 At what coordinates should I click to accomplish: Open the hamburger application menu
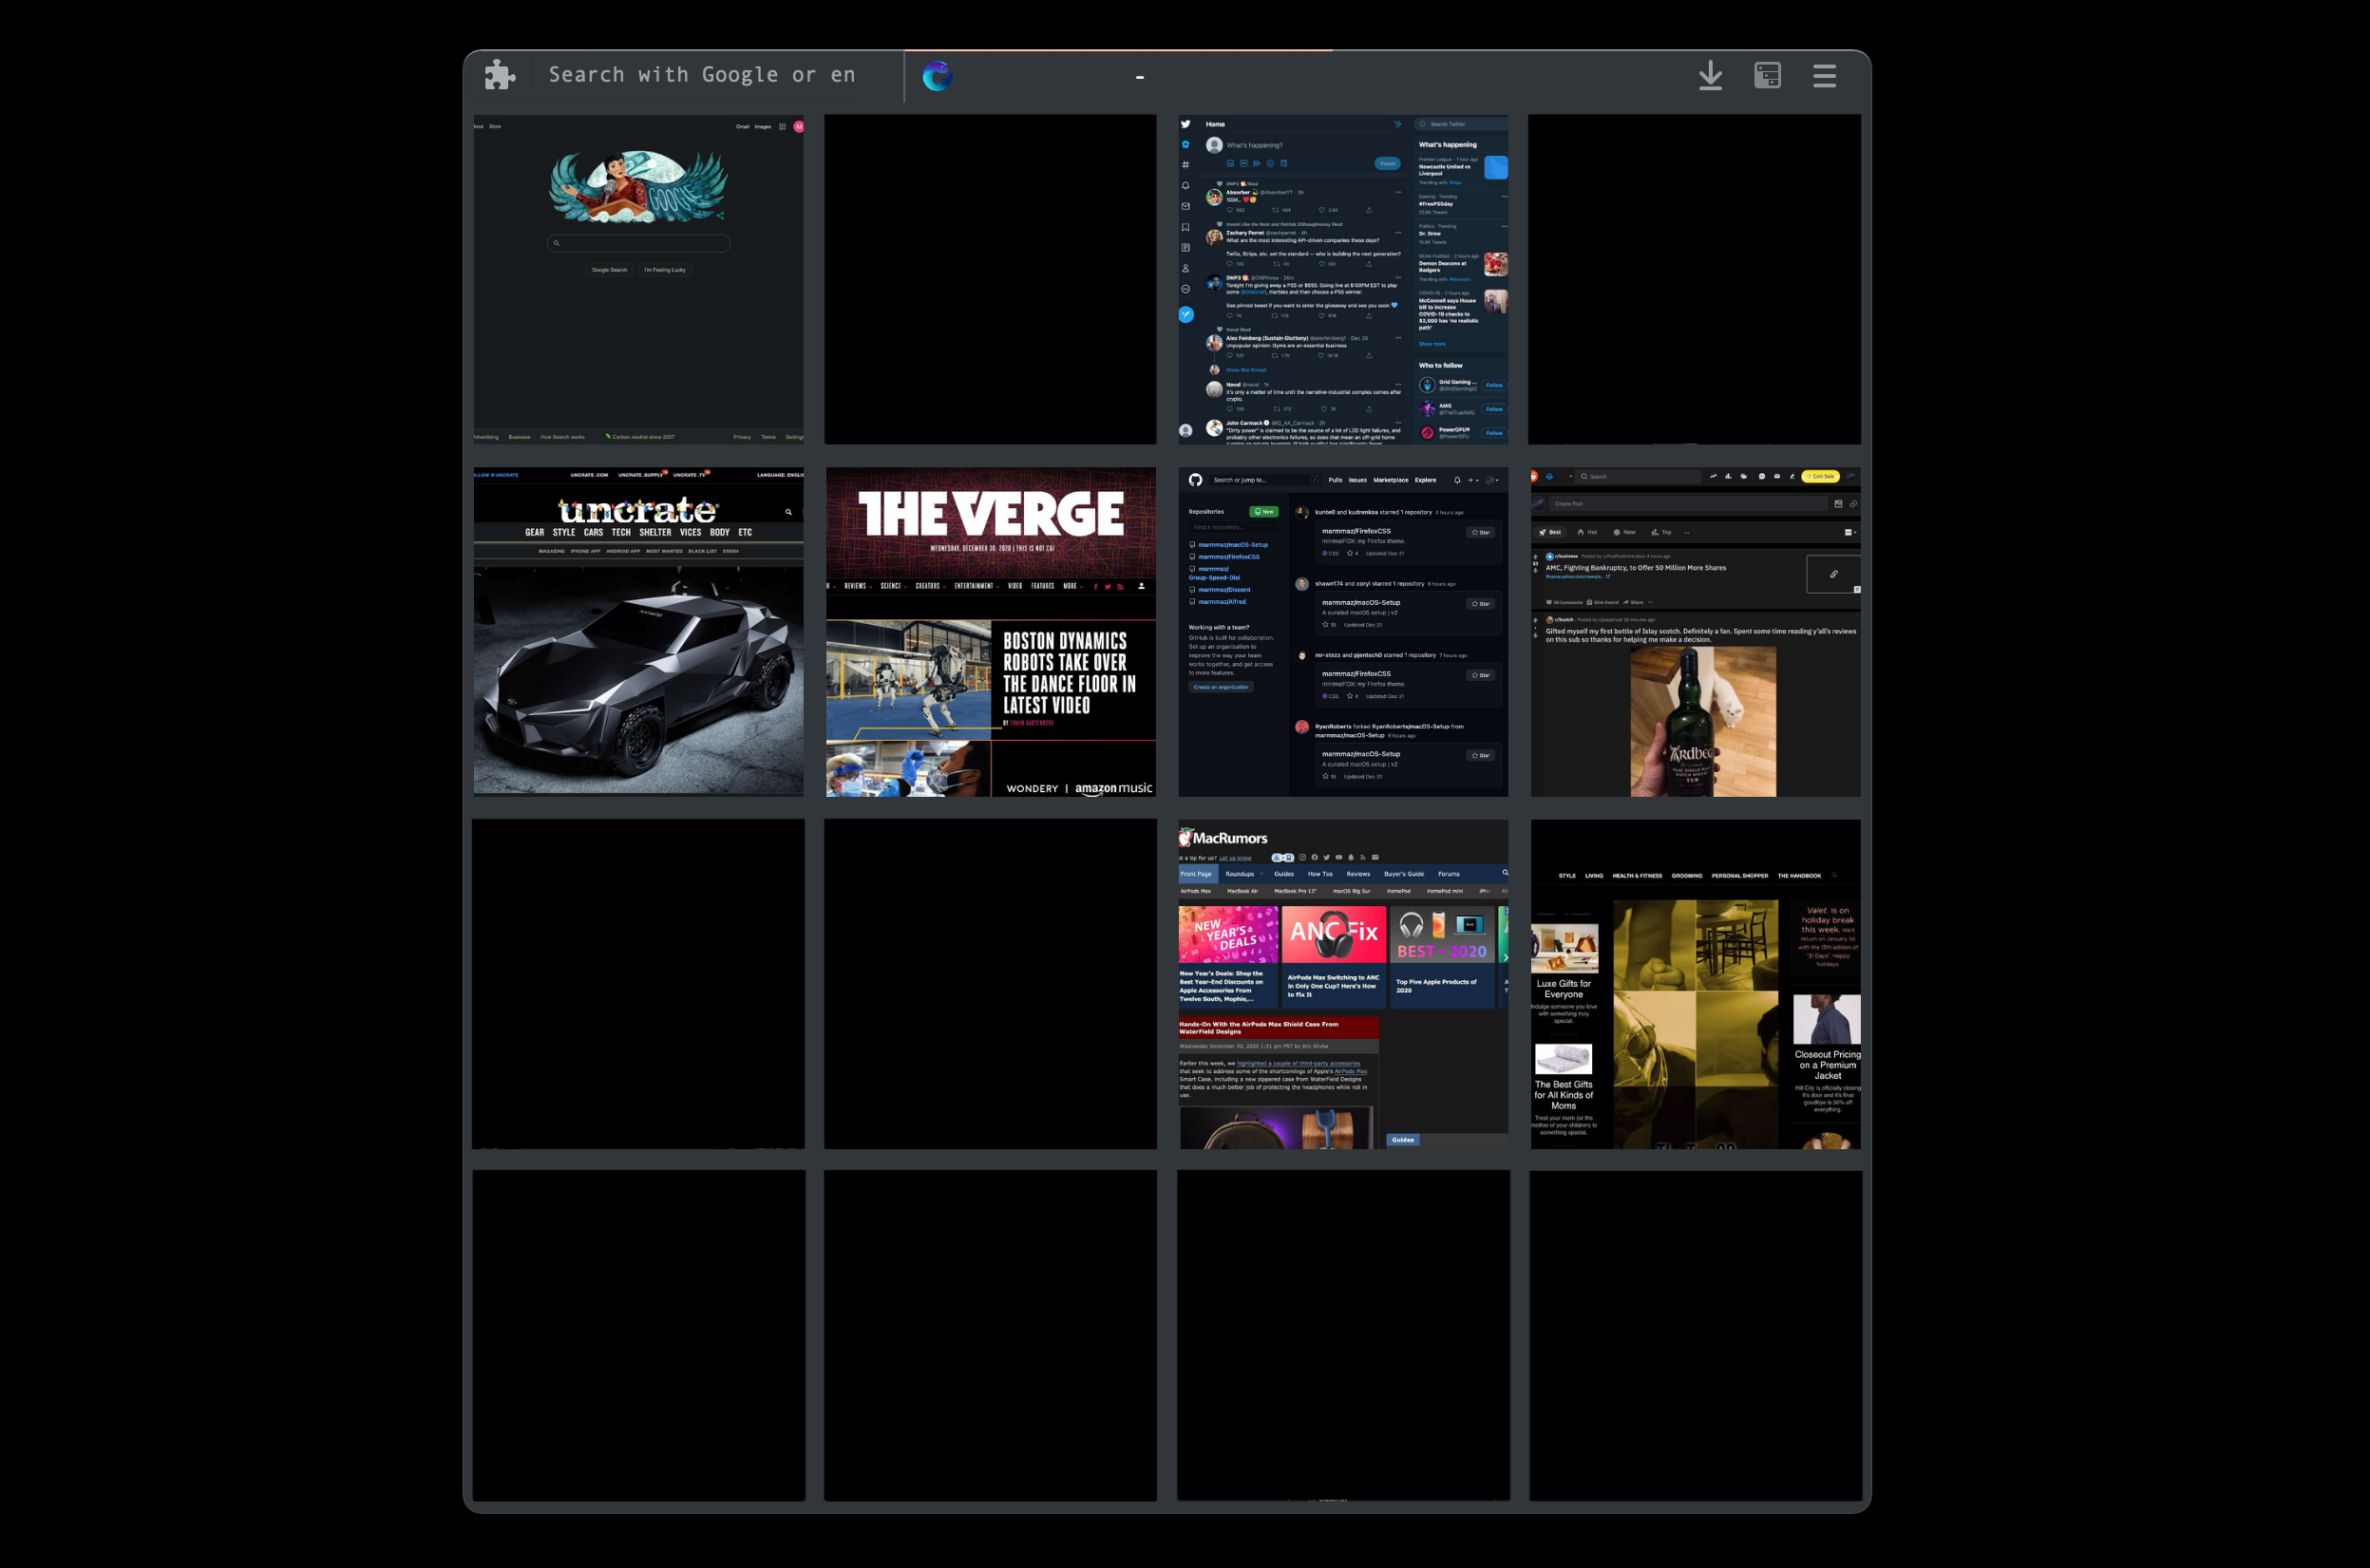[x=1824, y=75]
